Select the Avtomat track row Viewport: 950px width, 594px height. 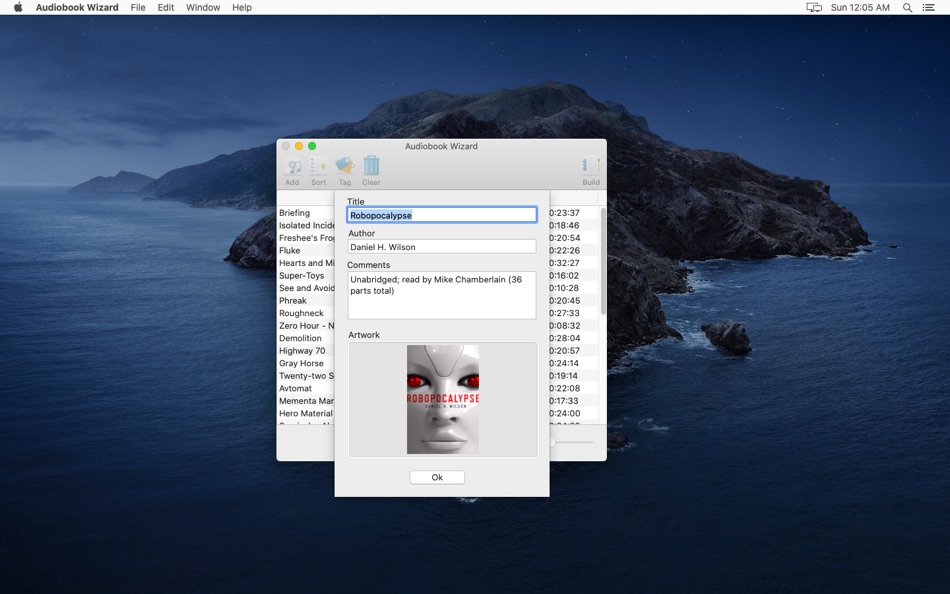(306, 388)
